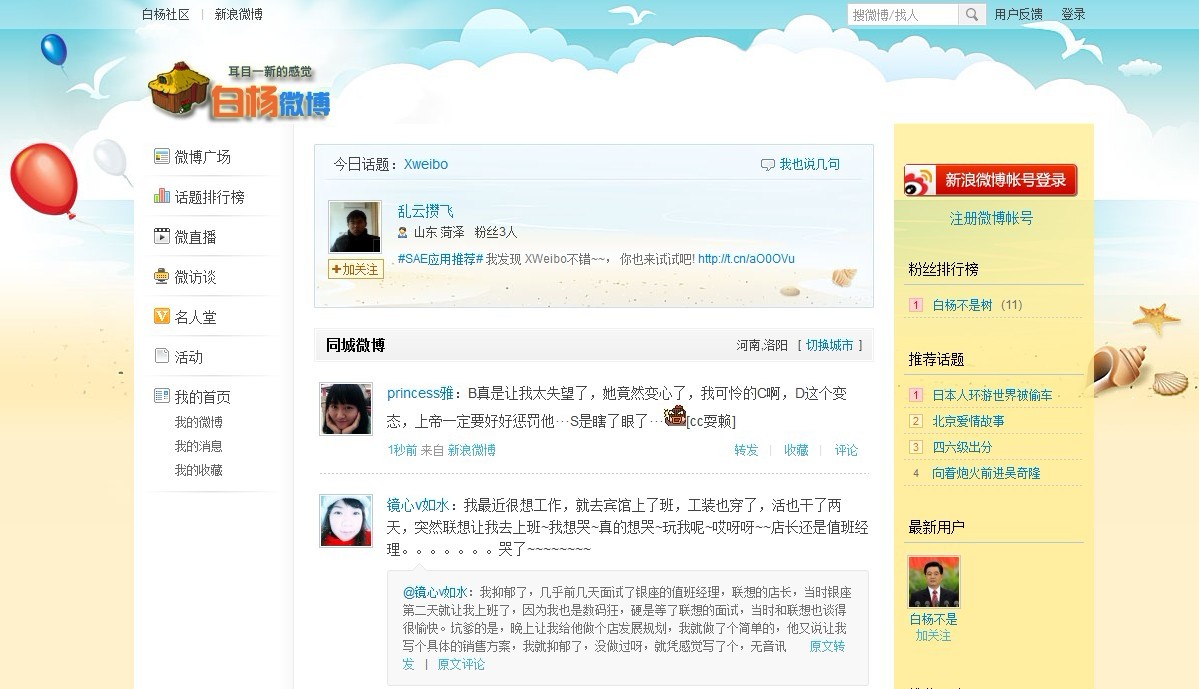Click 注册微博帐号 link
This screenshot has width=1199, height=689.
coord(991,219)
